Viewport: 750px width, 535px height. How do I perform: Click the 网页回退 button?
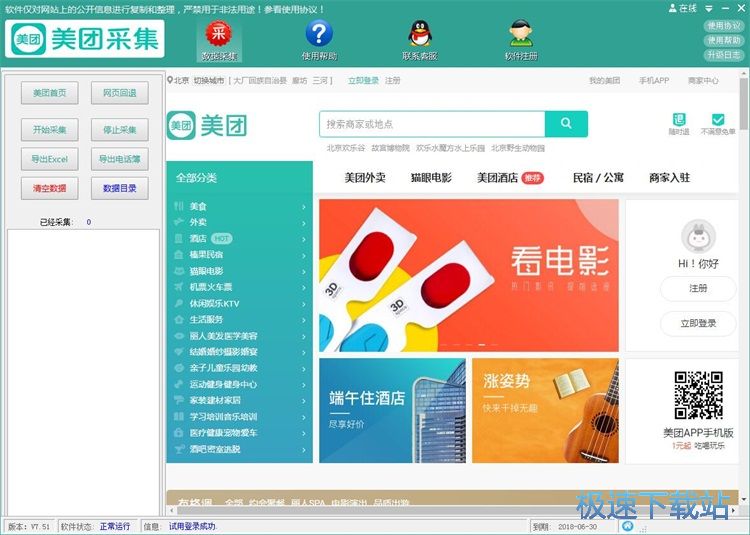120,93
